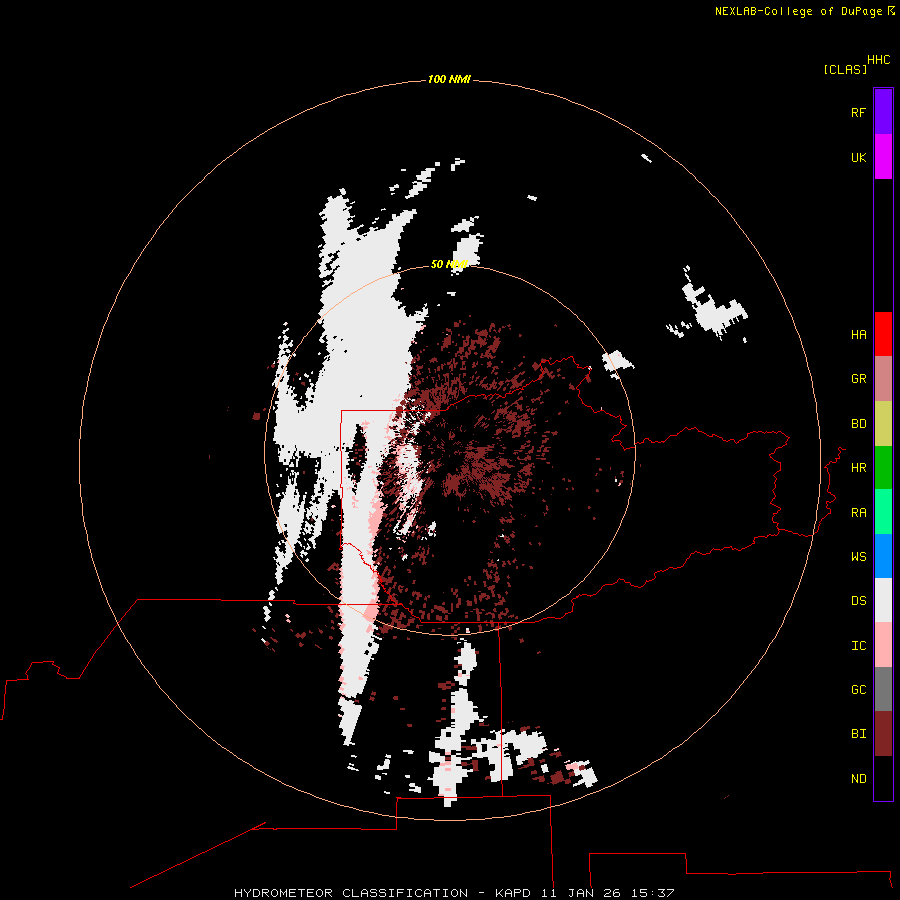Click the dark red BI legend swatch
The height and width of the screenshot is (900, 900).
[x=883, y=734]
